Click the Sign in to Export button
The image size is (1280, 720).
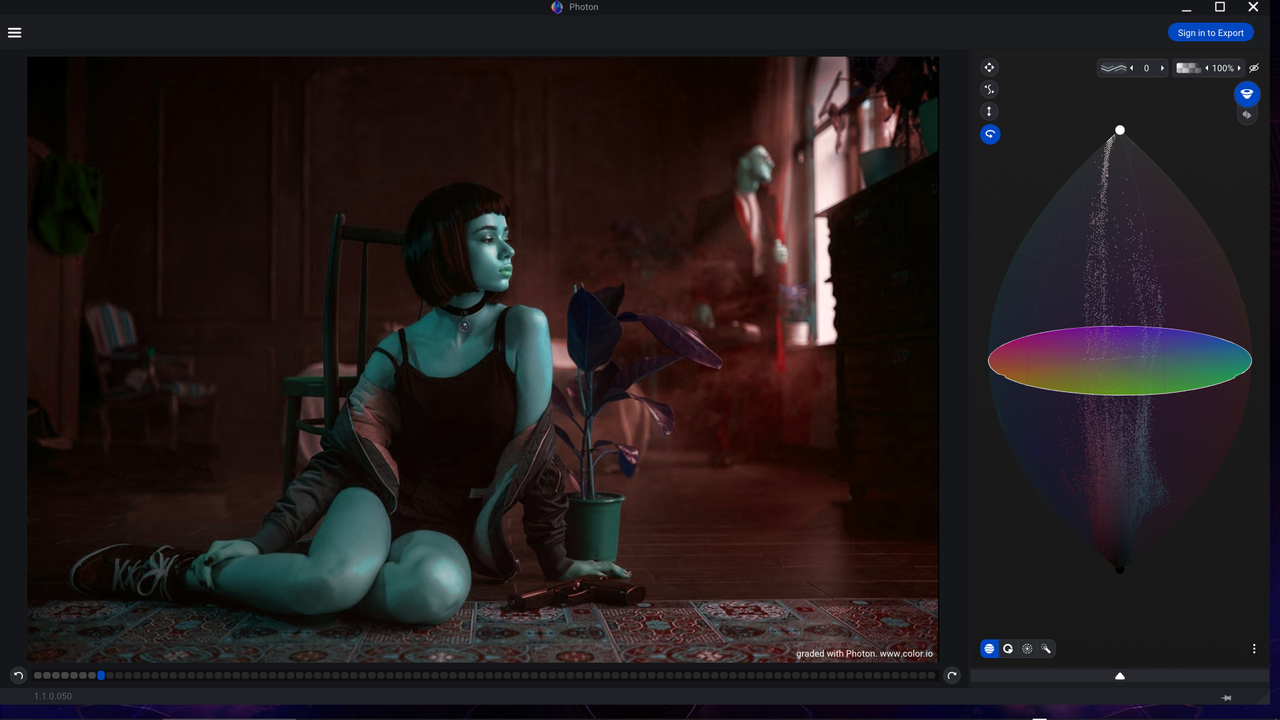pyautogui.click(x=1210, y=33)
